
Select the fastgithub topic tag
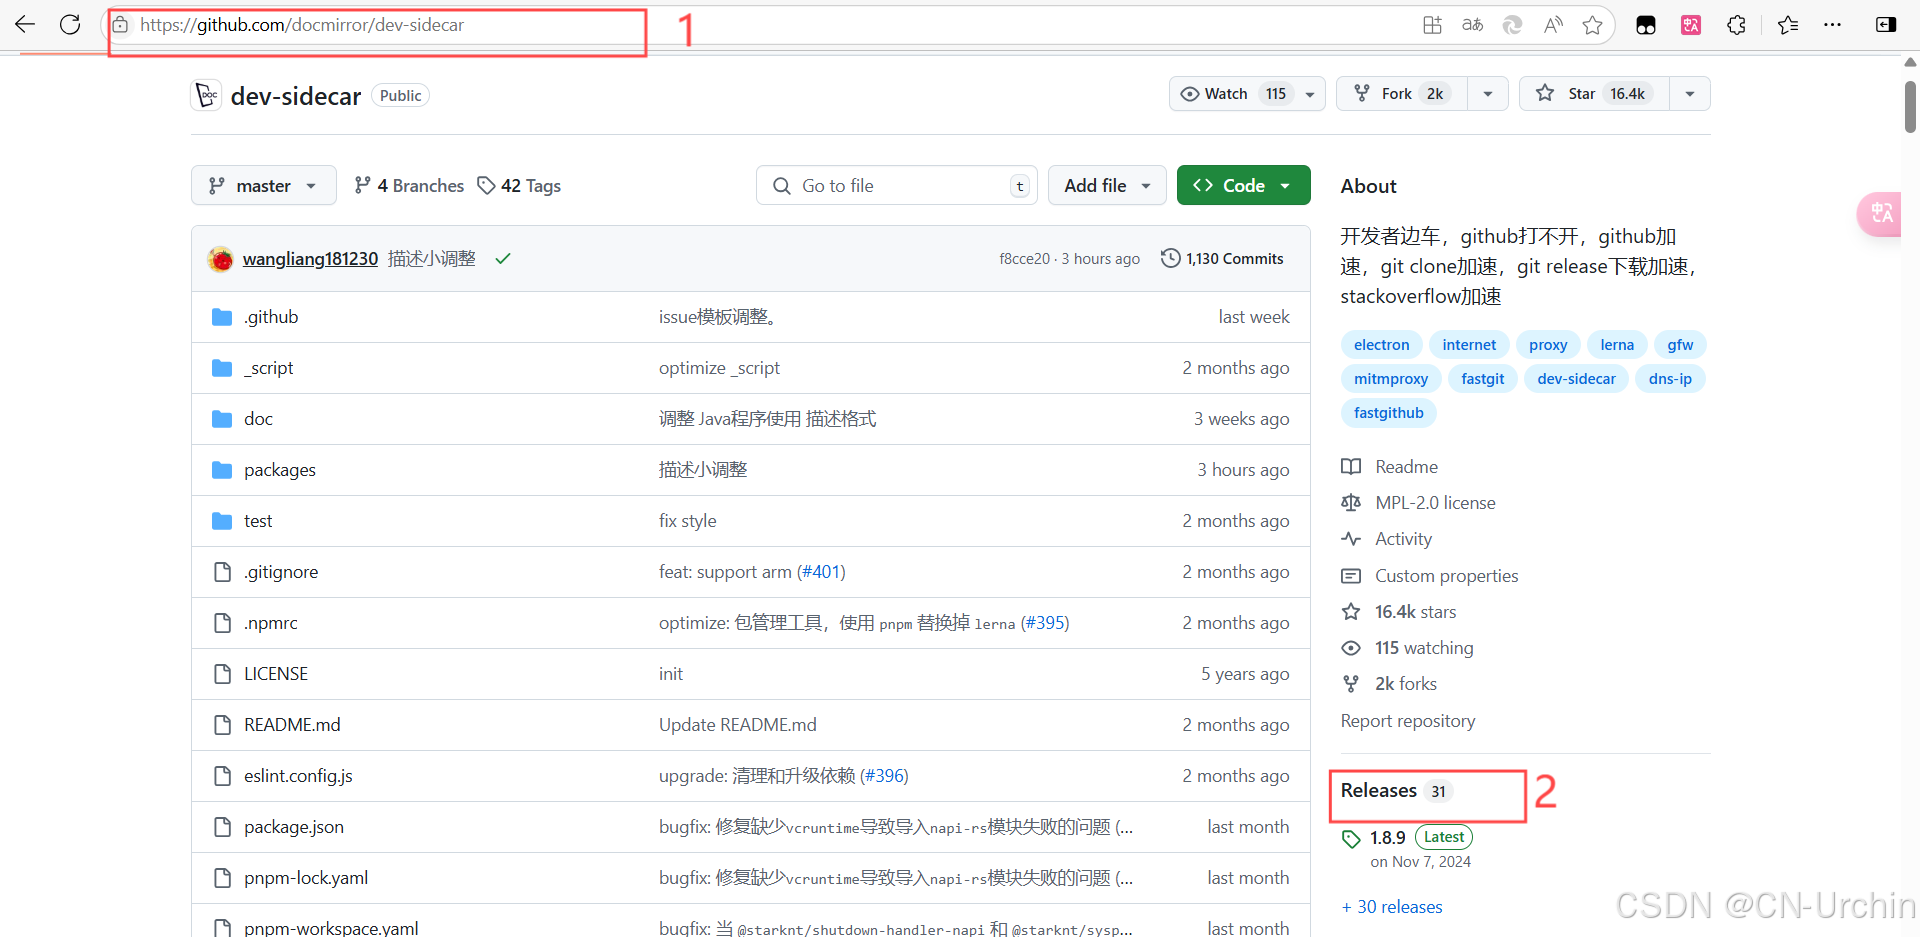(1388, 413)
